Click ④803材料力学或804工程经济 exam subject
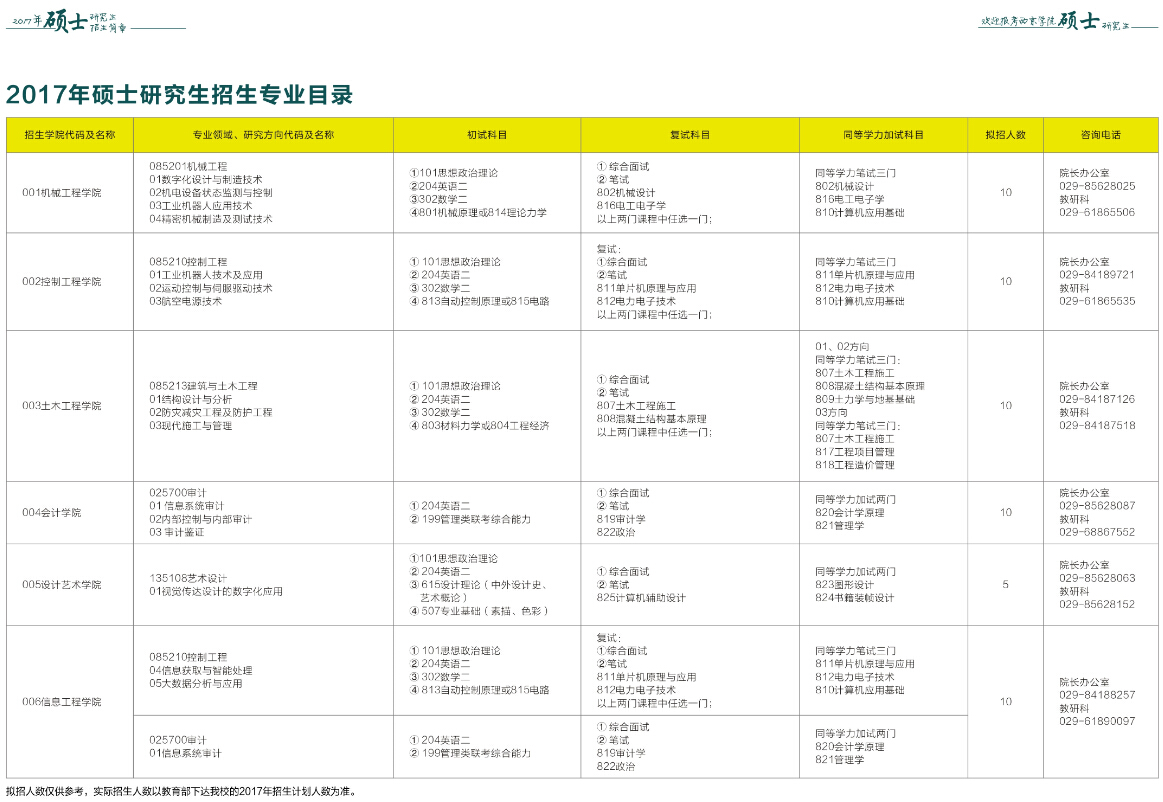The width and height of the screenshot is (1163, 802). (479, 426)
